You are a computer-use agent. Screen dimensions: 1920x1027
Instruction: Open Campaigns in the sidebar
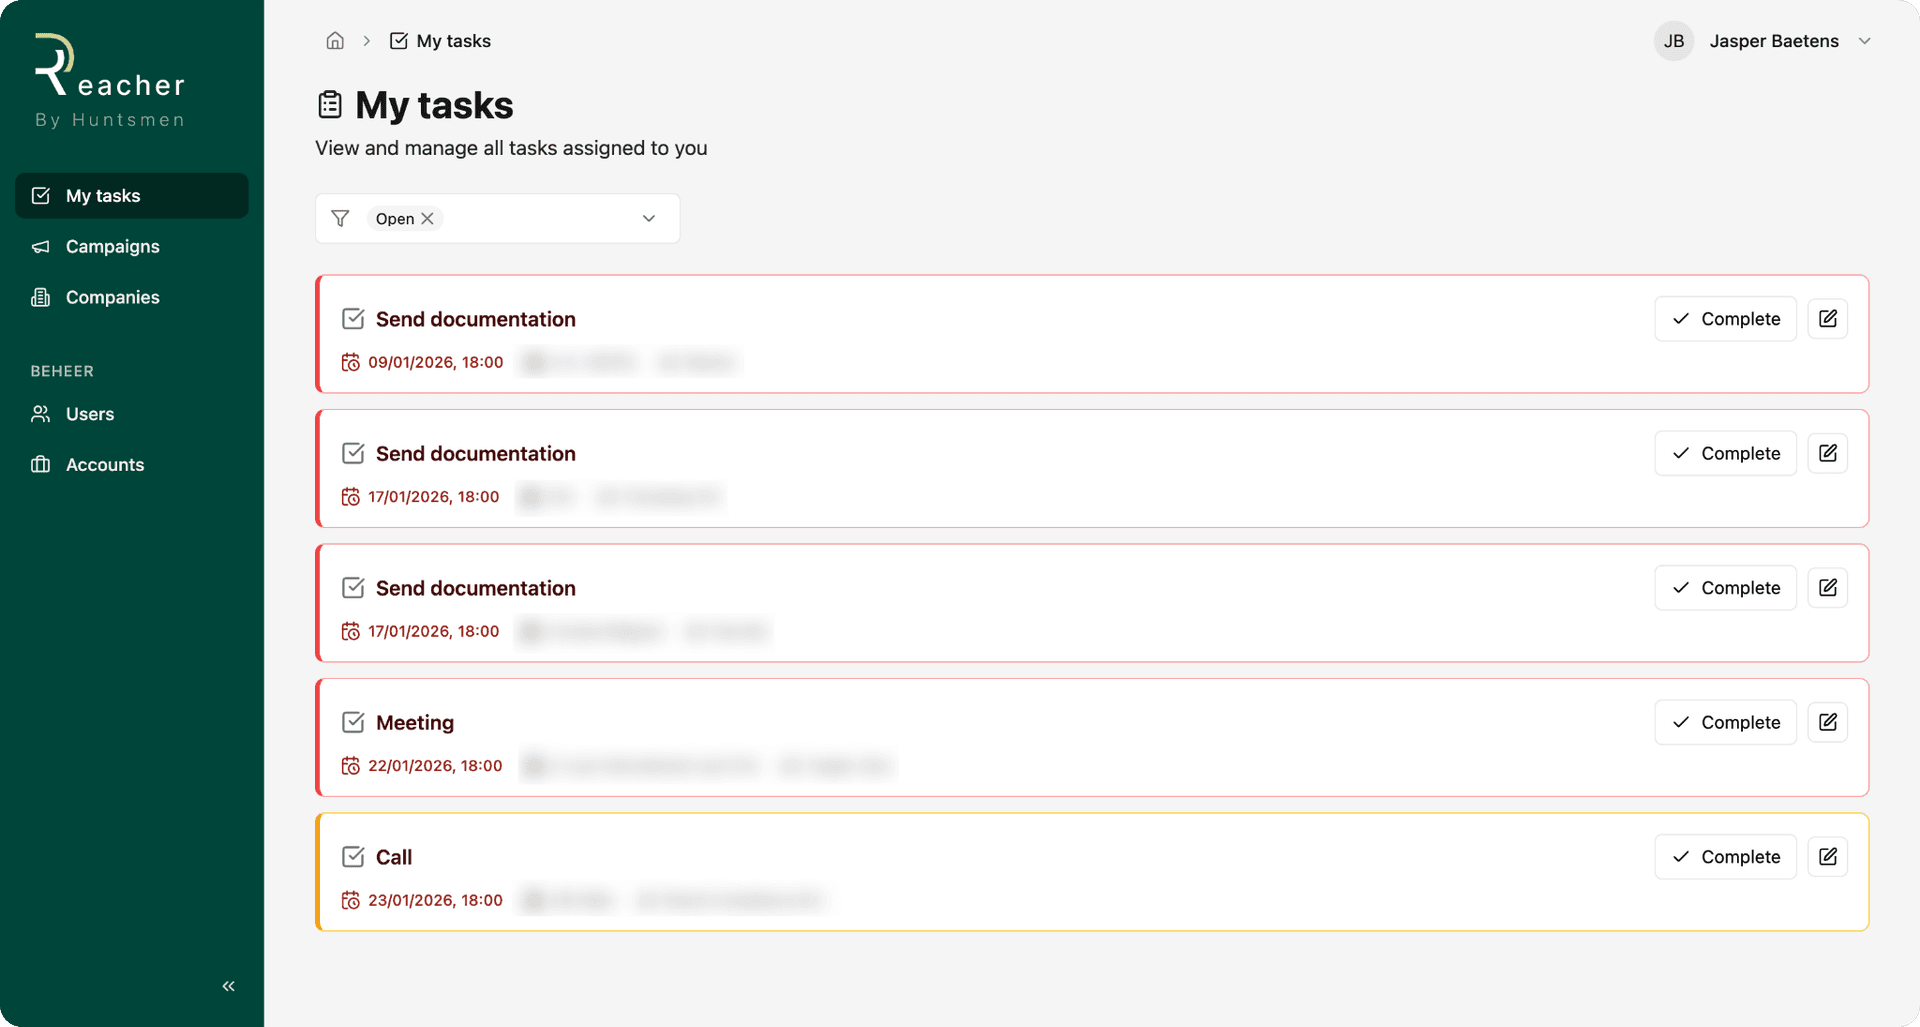[112, 246]
